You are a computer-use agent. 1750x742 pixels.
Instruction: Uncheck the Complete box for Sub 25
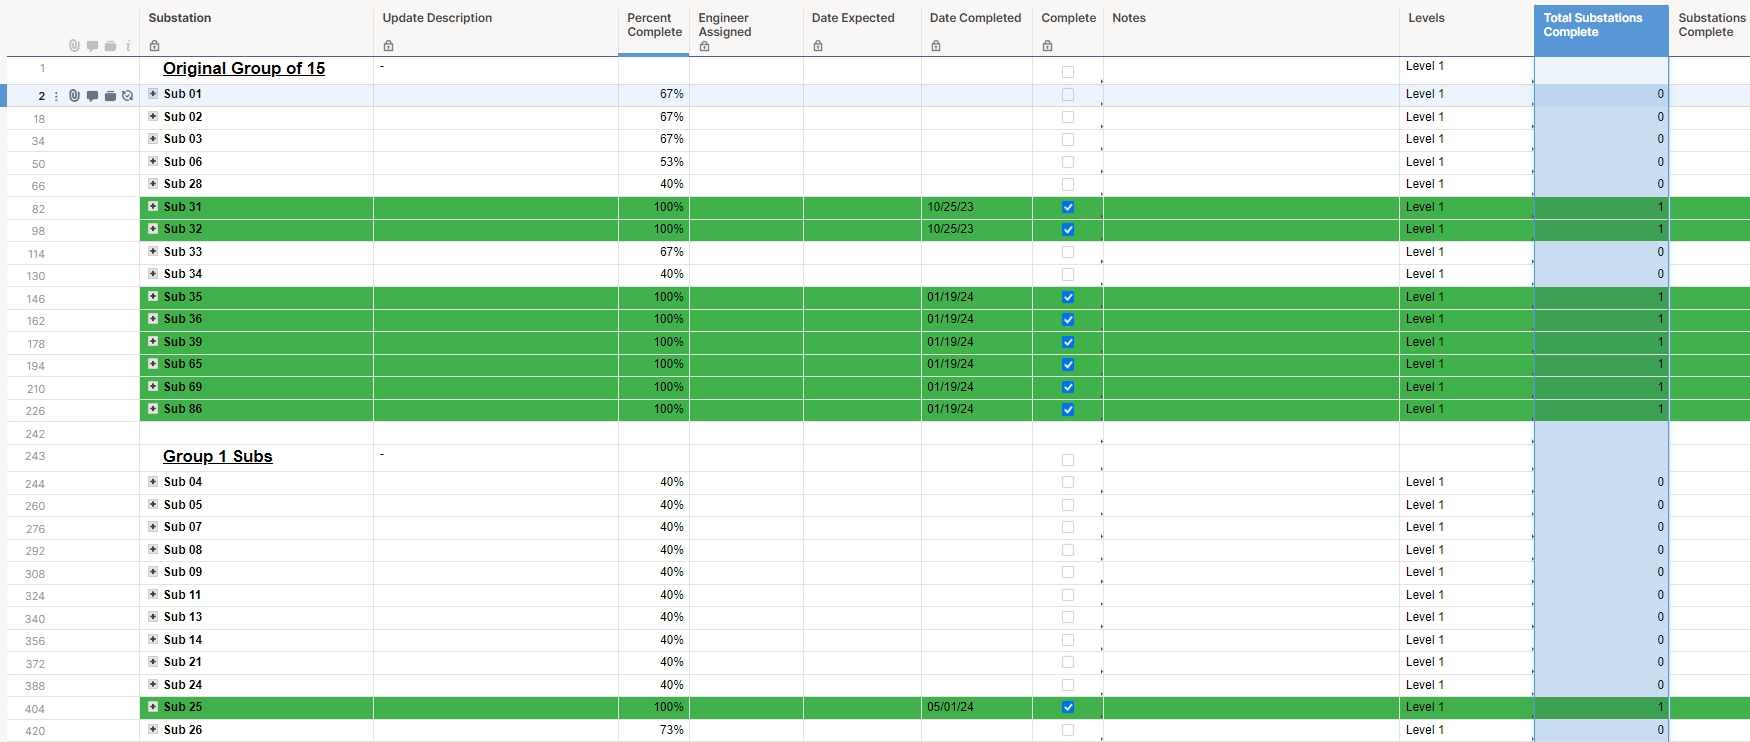click(1068, 707)
